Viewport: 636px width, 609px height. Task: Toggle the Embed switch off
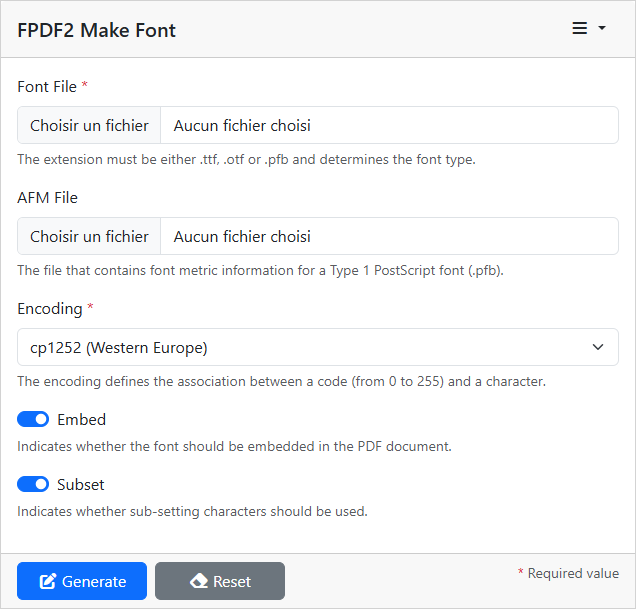33,419
